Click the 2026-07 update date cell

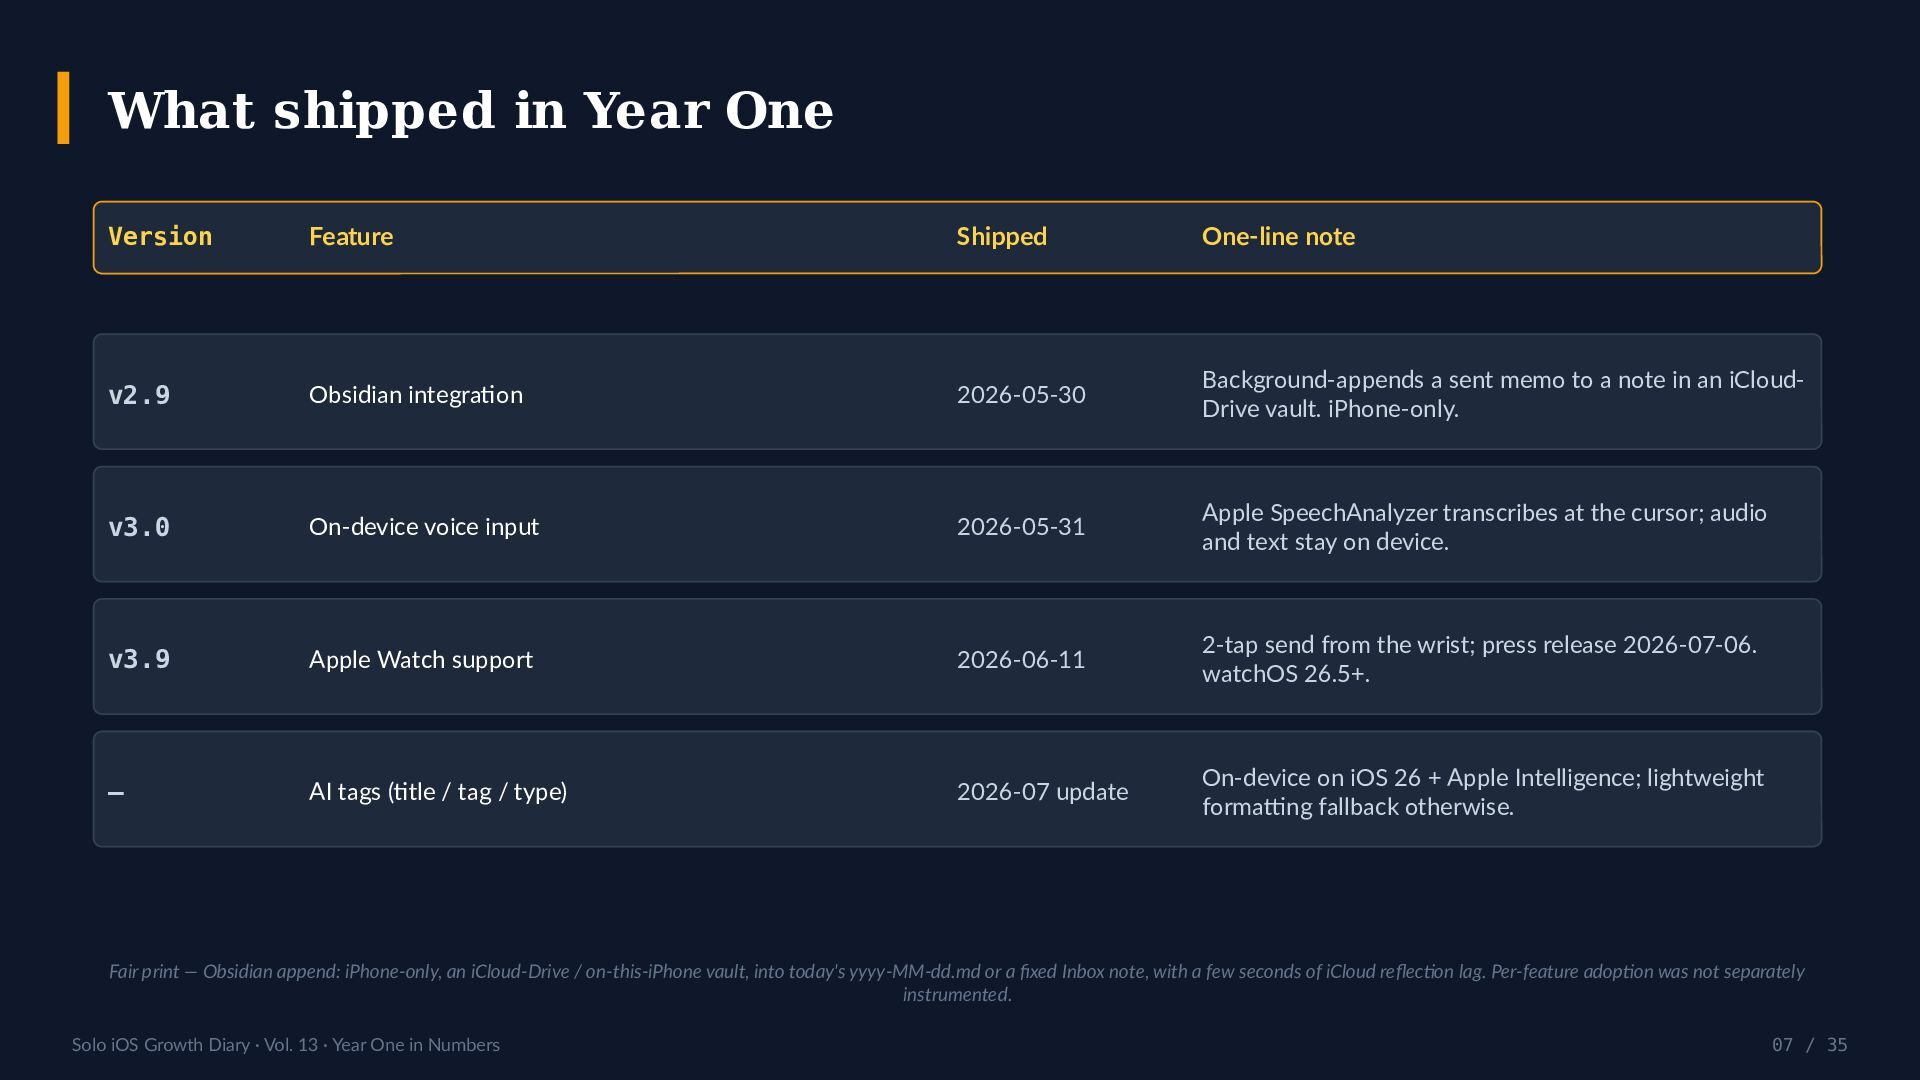click(x=1042, y=792)
